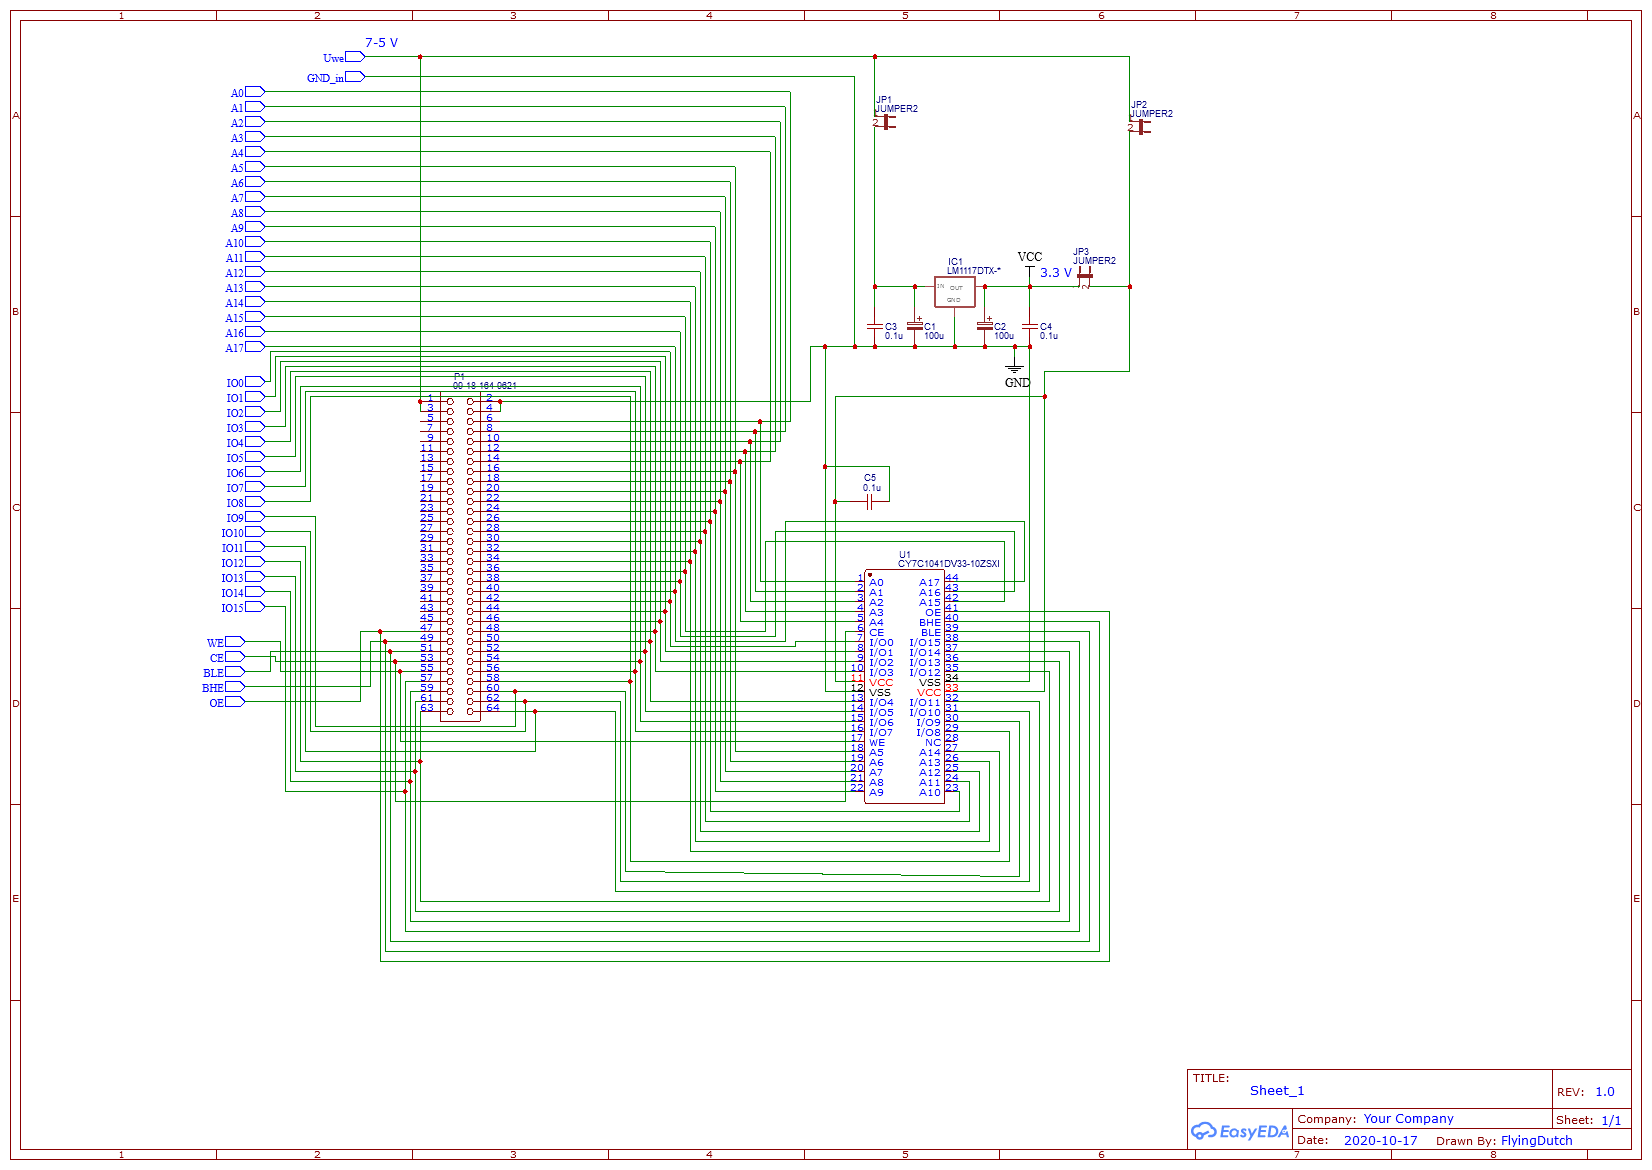This screenshot has width=1652, height=1170.
Task: Select the C1 100u capacitor
Action: 915,326
